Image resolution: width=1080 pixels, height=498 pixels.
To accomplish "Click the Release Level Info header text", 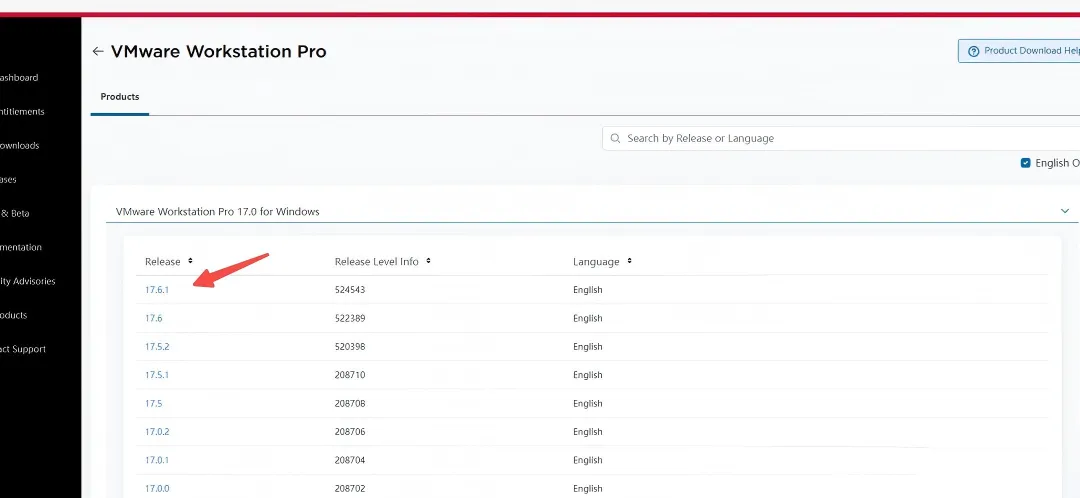I will pos(377,262).
